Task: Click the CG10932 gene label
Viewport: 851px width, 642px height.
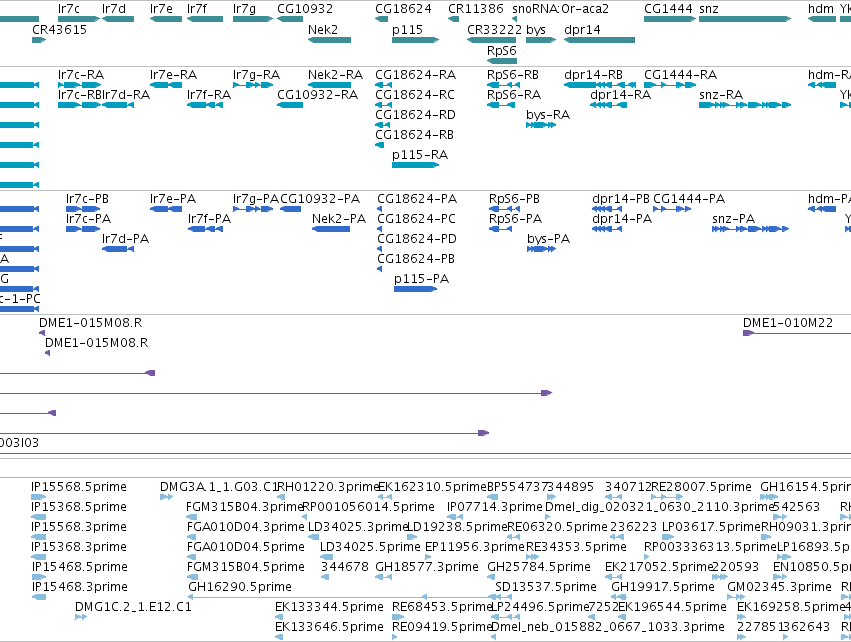Action: click(304, 9)
